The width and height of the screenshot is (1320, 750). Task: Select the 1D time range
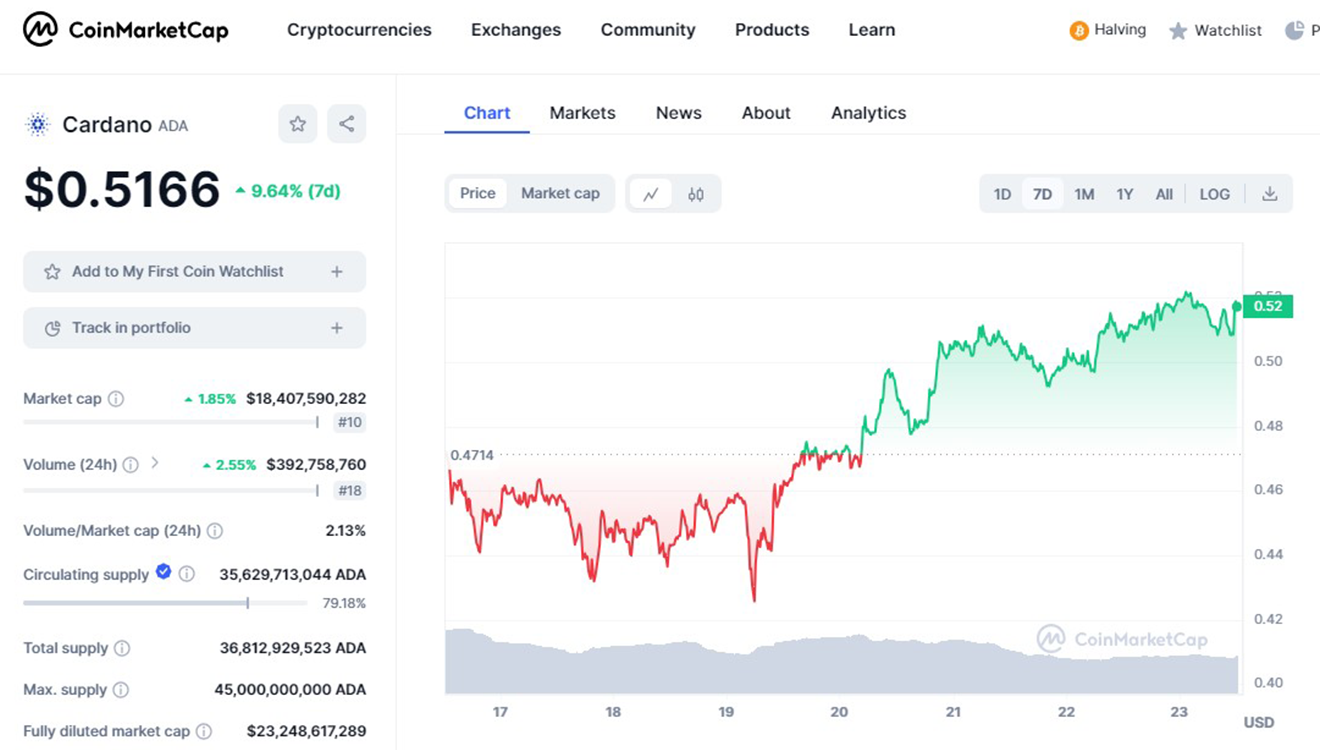1002,194
